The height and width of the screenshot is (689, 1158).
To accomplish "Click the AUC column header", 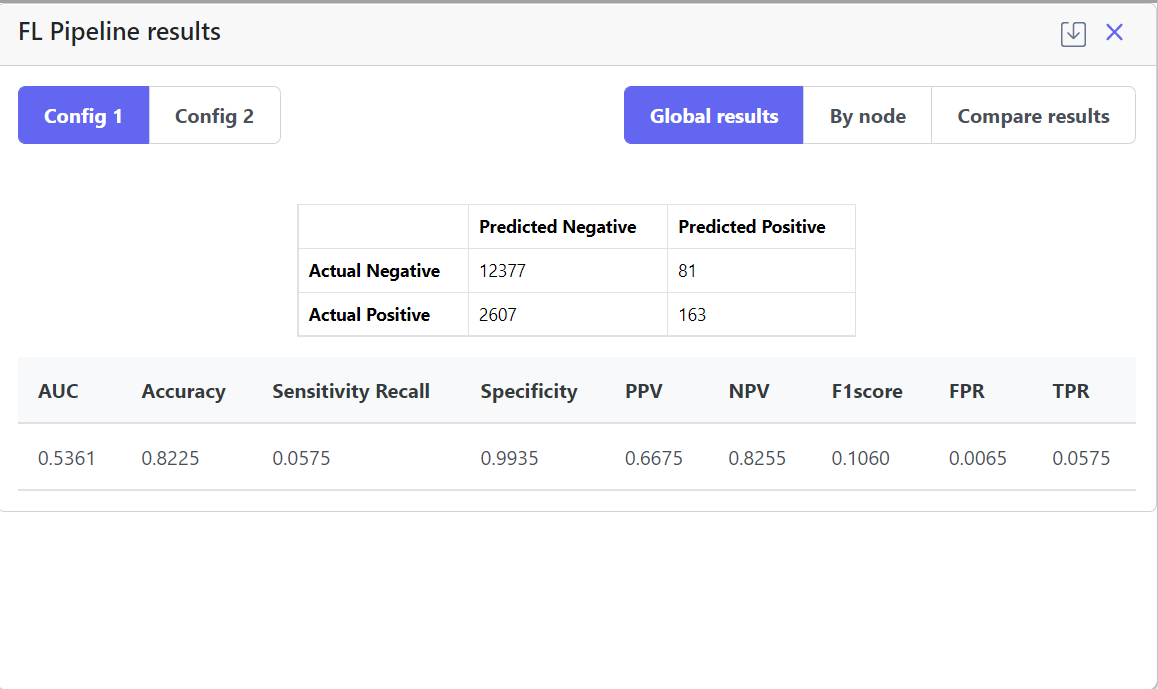I will tap(58, 391).
